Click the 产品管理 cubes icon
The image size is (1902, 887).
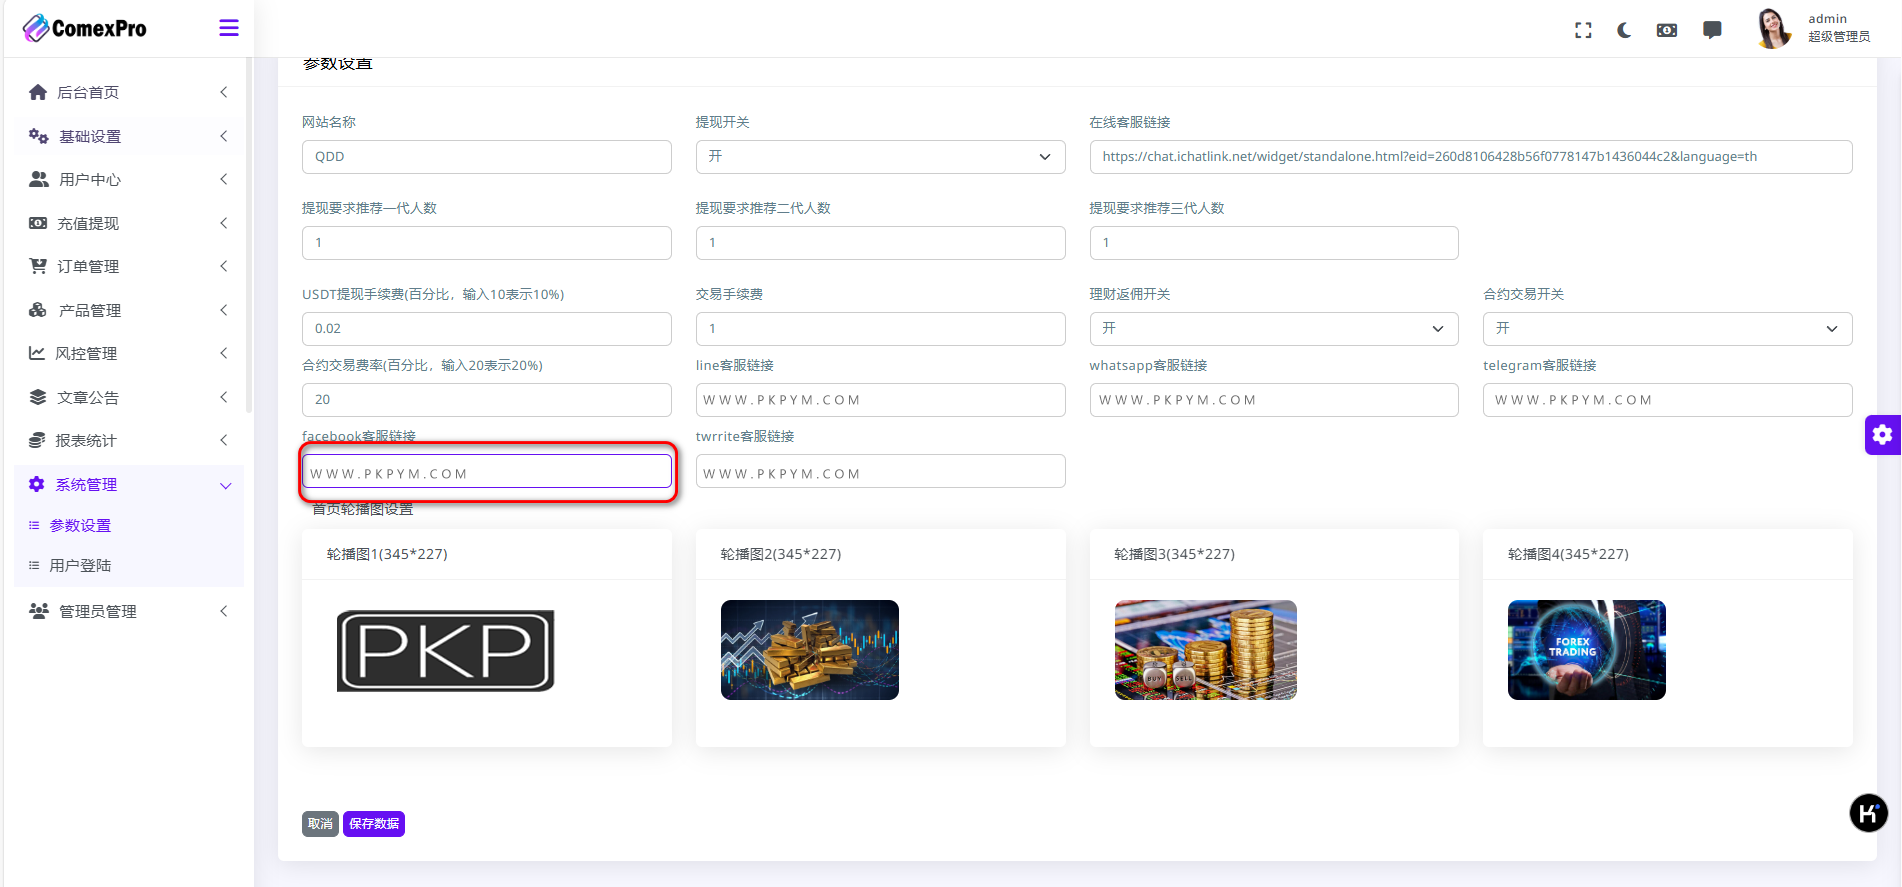(x=38, y=310)
